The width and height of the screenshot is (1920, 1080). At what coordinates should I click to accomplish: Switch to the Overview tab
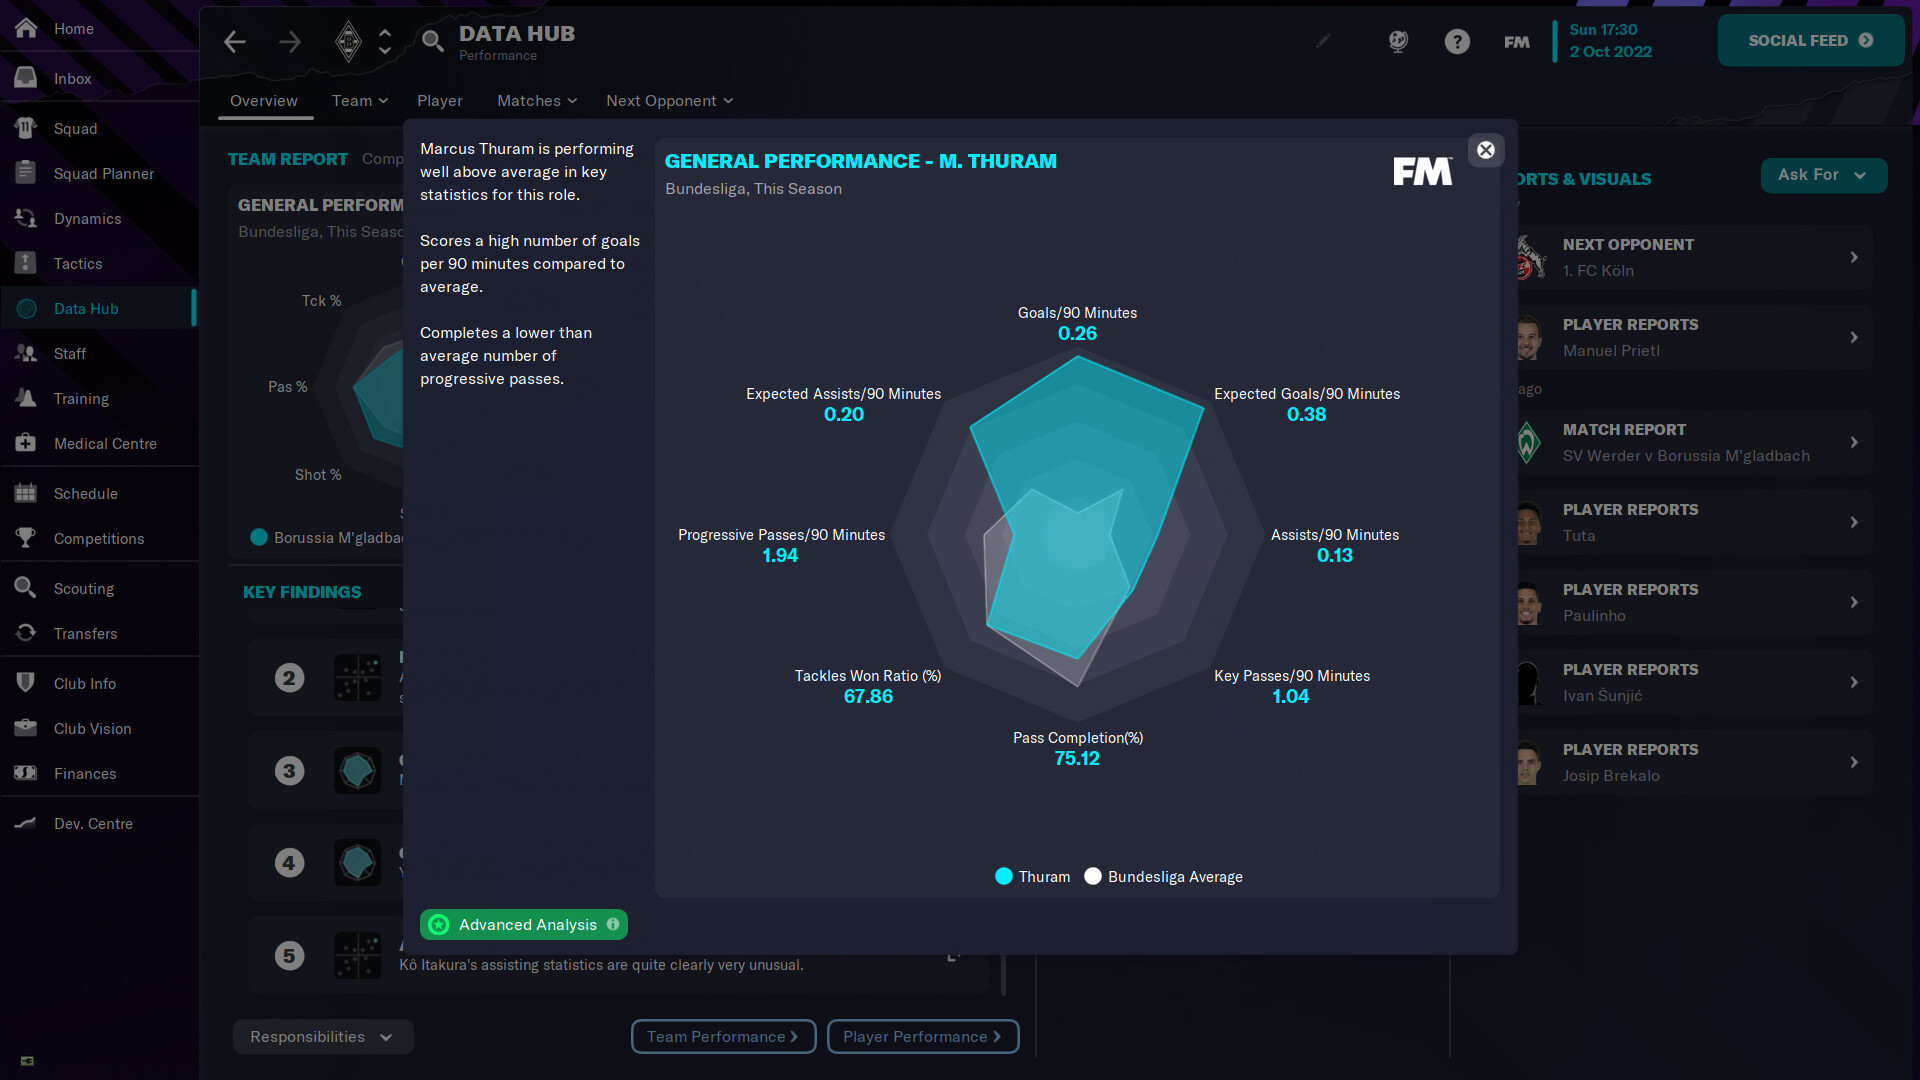coord(262,100)
